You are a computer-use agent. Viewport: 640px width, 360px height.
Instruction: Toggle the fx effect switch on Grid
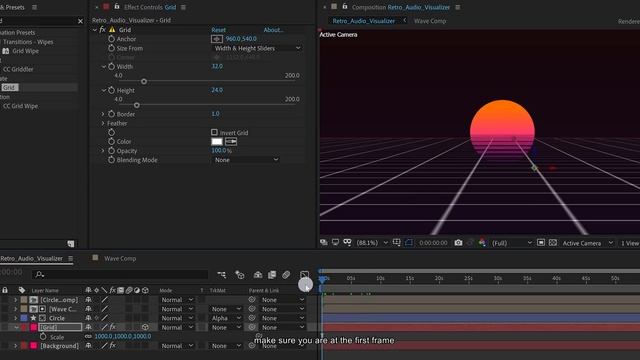[102, 30]
